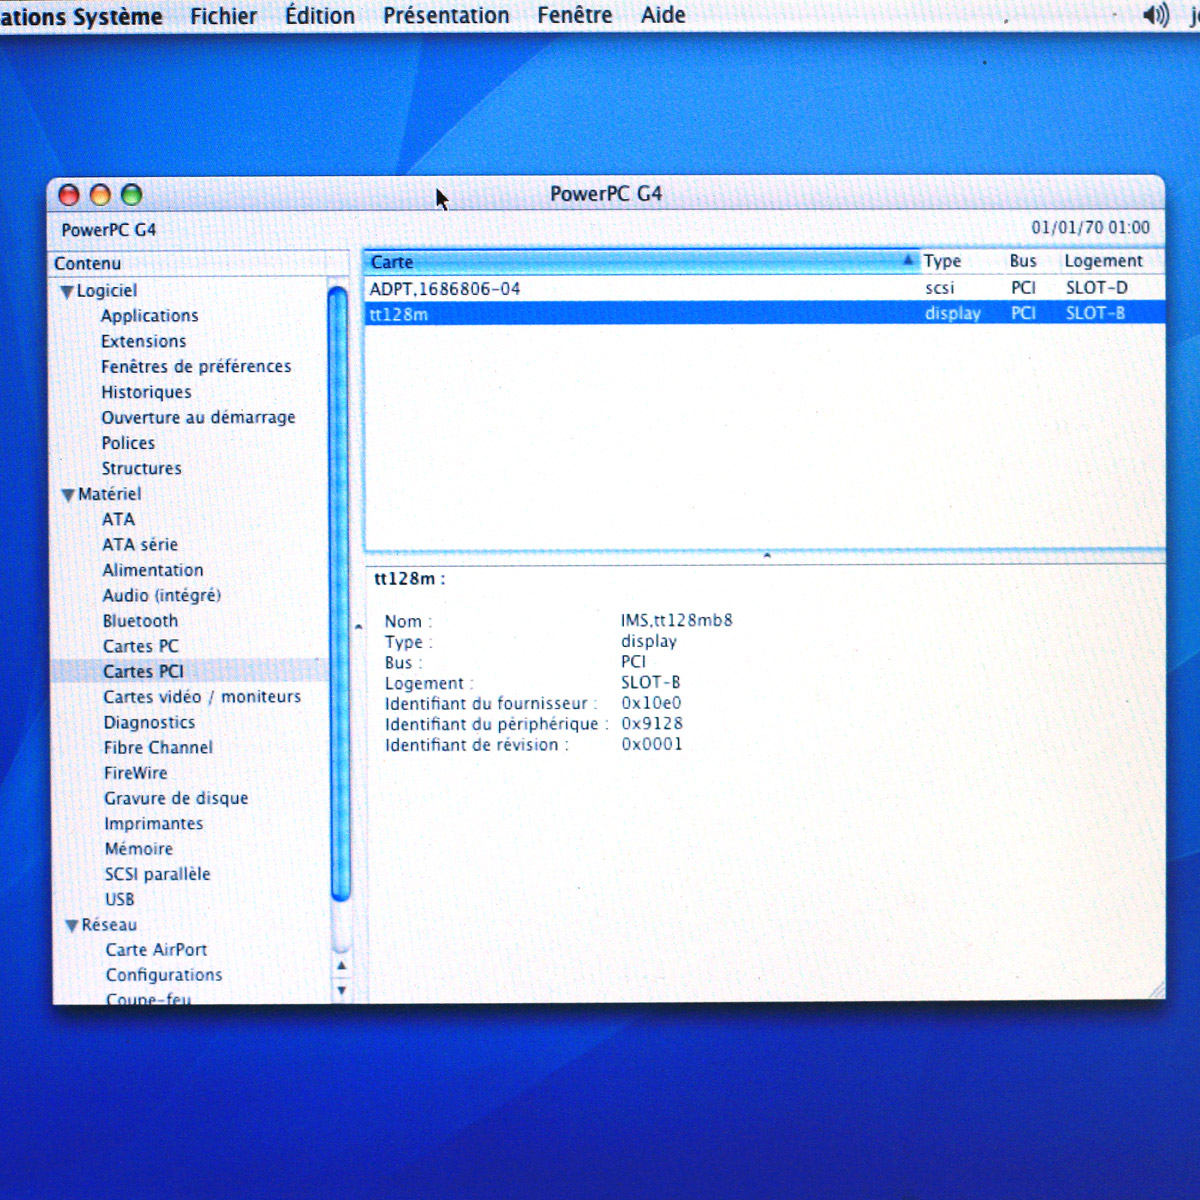1200x1200 pixels.
Task: Select Fibre Channel entry
Action: (x=158, y=747)
